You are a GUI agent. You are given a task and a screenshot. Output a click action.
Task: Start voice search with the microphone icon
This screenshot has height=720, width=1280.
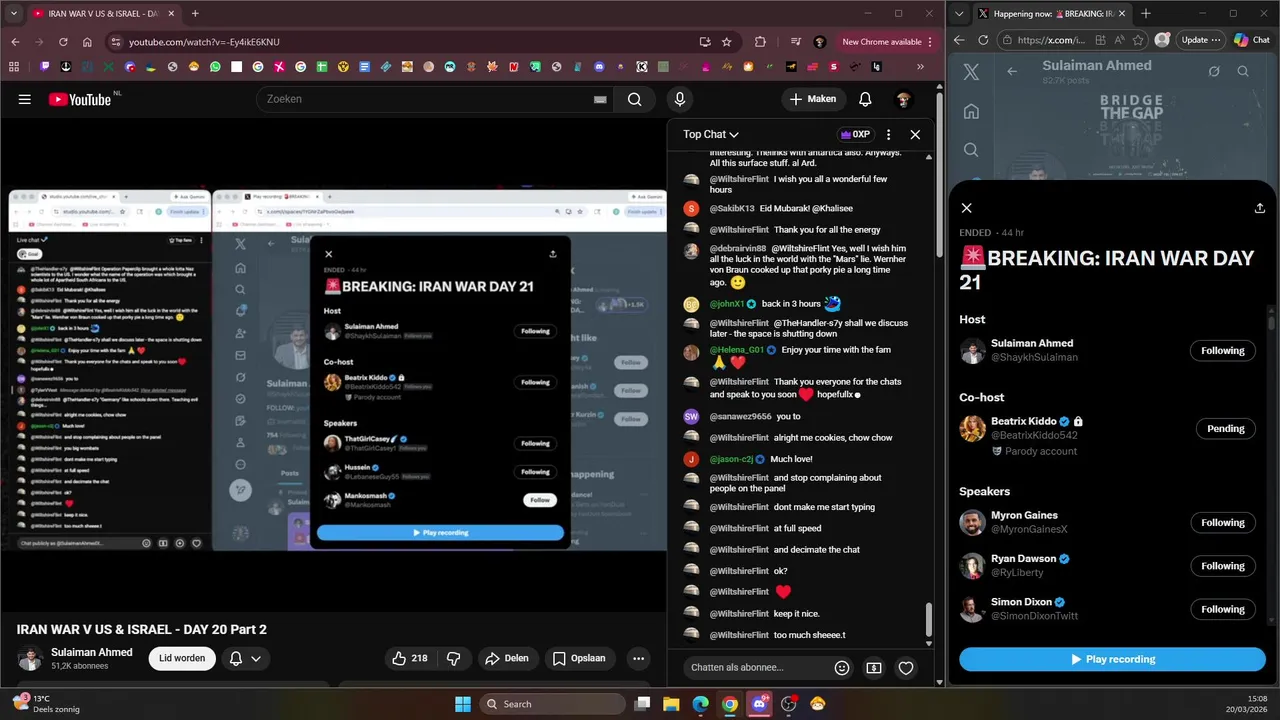(x=680, y=99)
